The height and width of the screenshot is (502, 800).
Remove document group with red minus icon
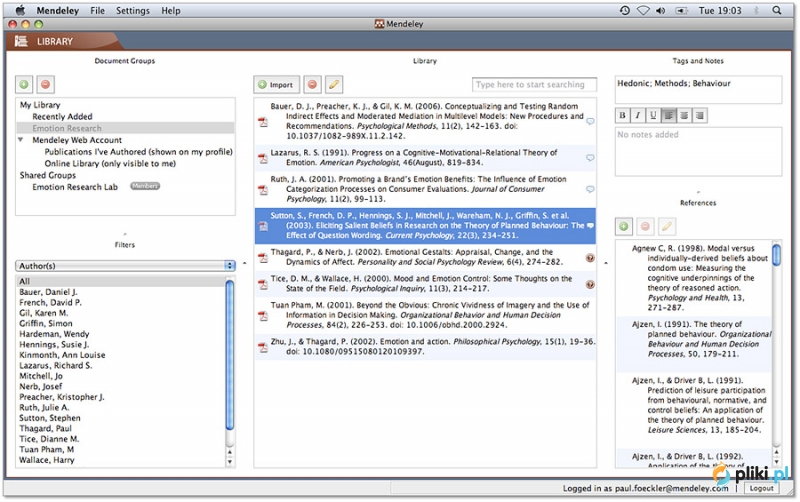coord(45,85)
